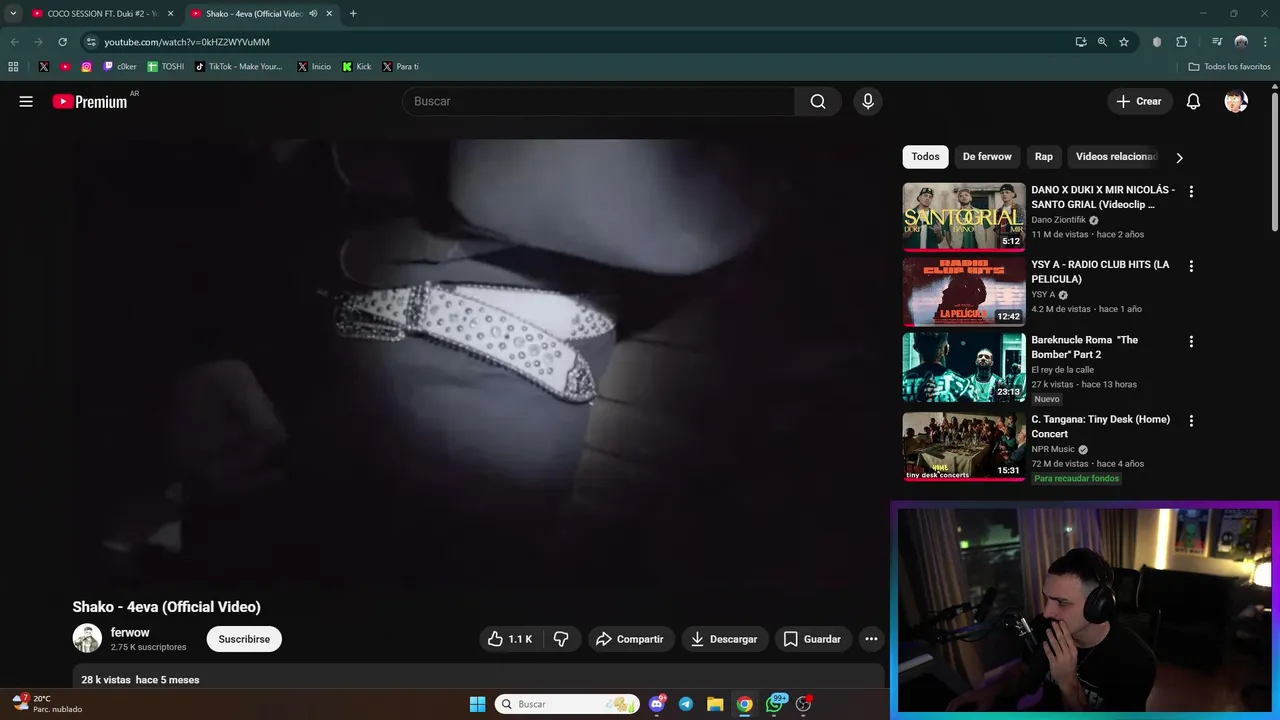1280x720 pixels.
Task: Reload the page in Chrome
Action: [x=62, y=42]
